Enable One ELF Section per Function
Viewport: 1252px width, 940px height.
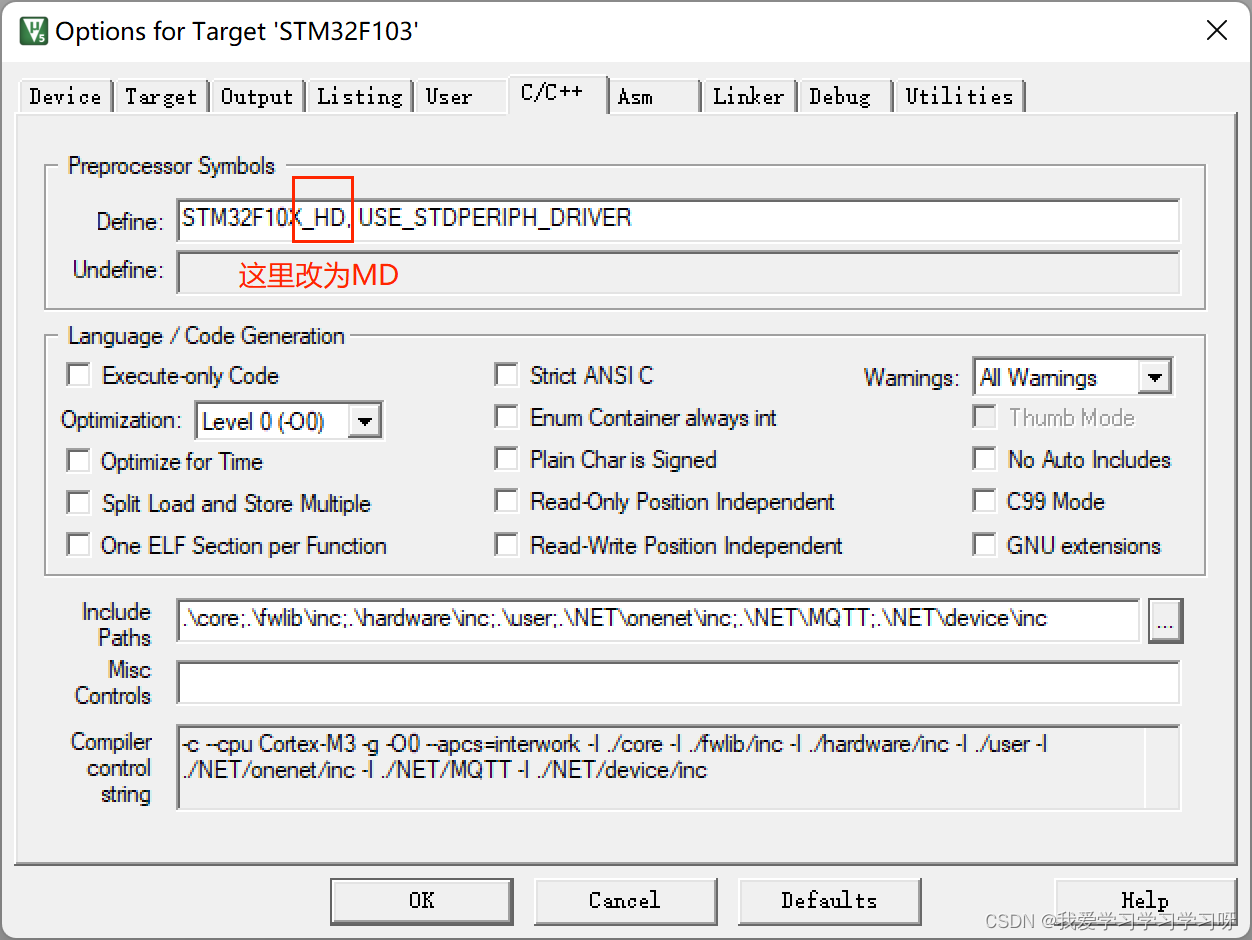point(78,546)
